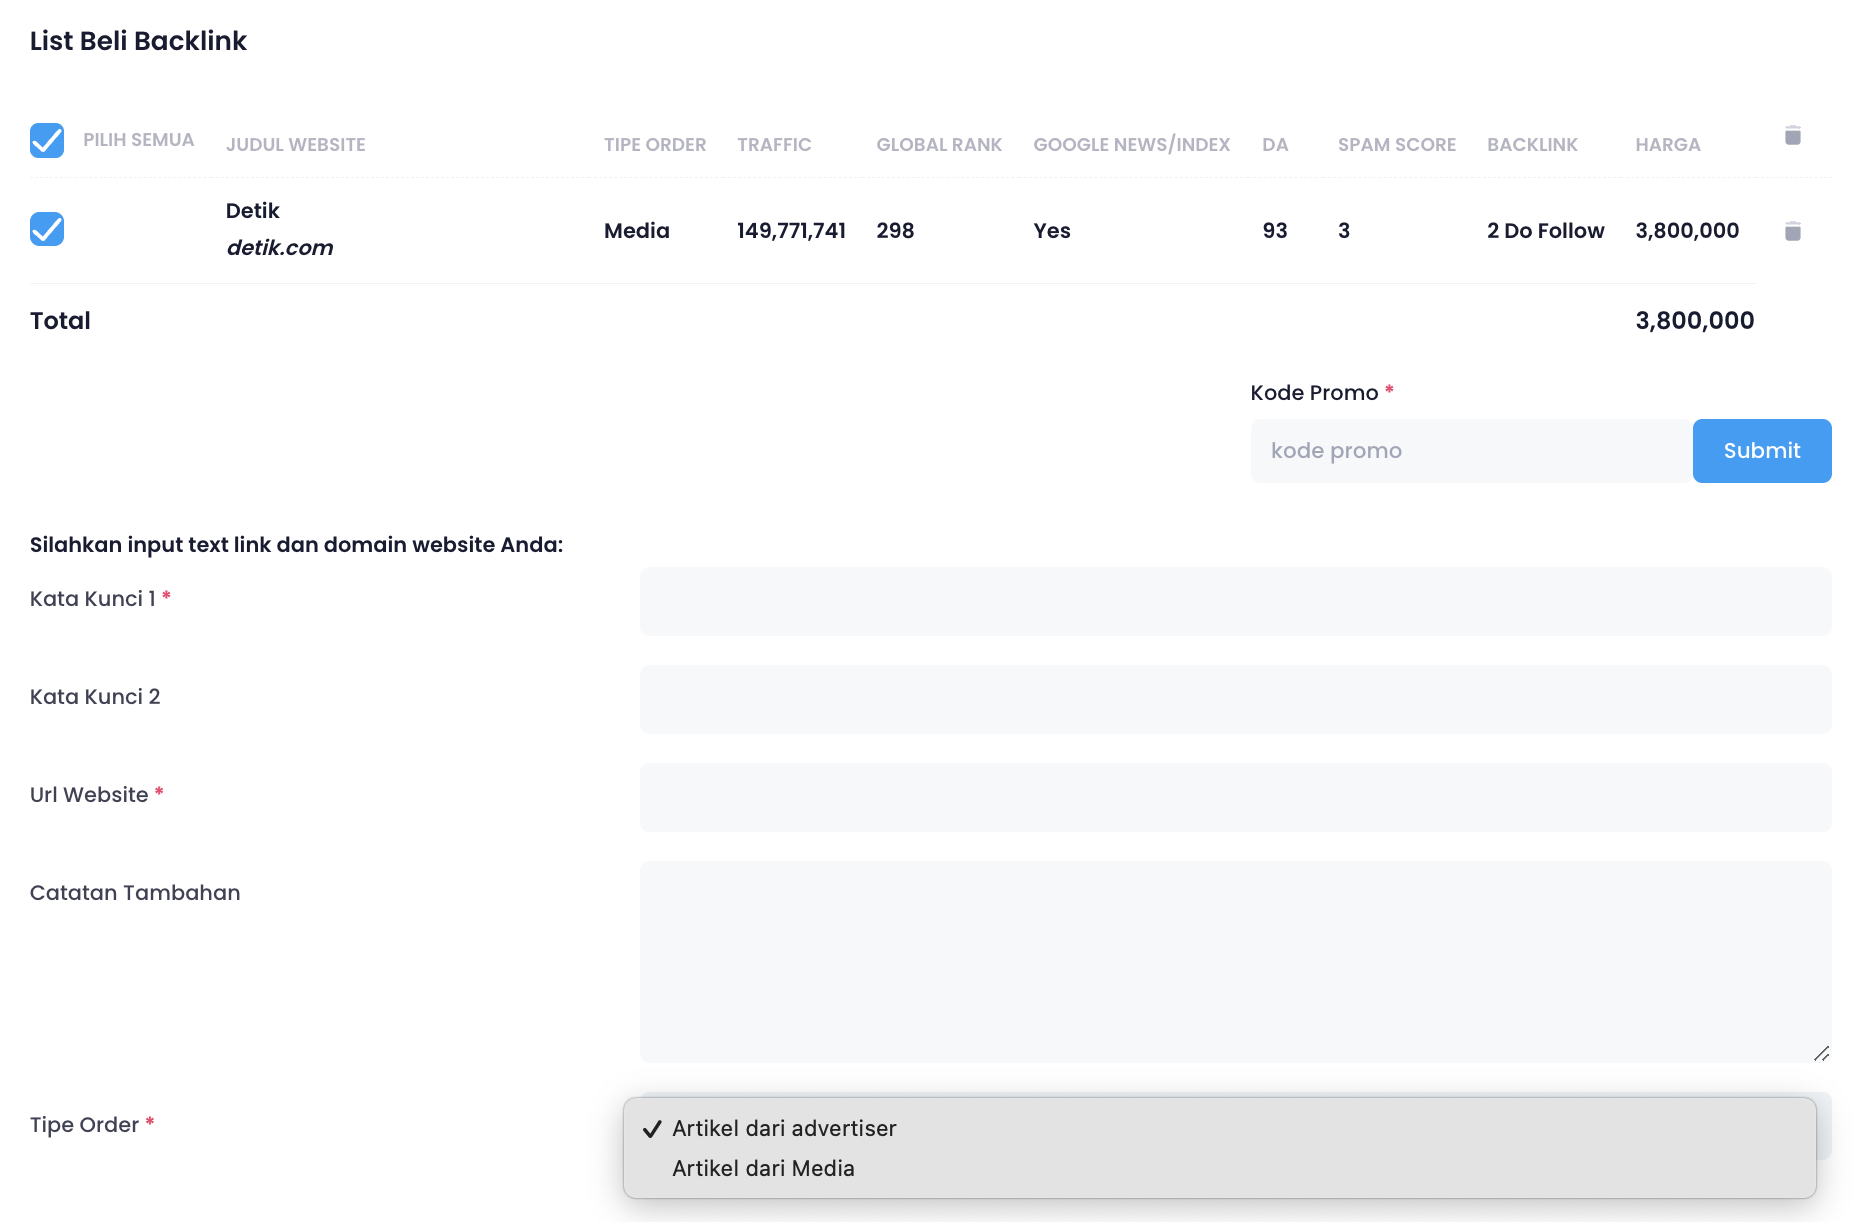Click the trash icon in the table header
The width and height of the screenshot is (1866, 1222).
pos(1793,137)
